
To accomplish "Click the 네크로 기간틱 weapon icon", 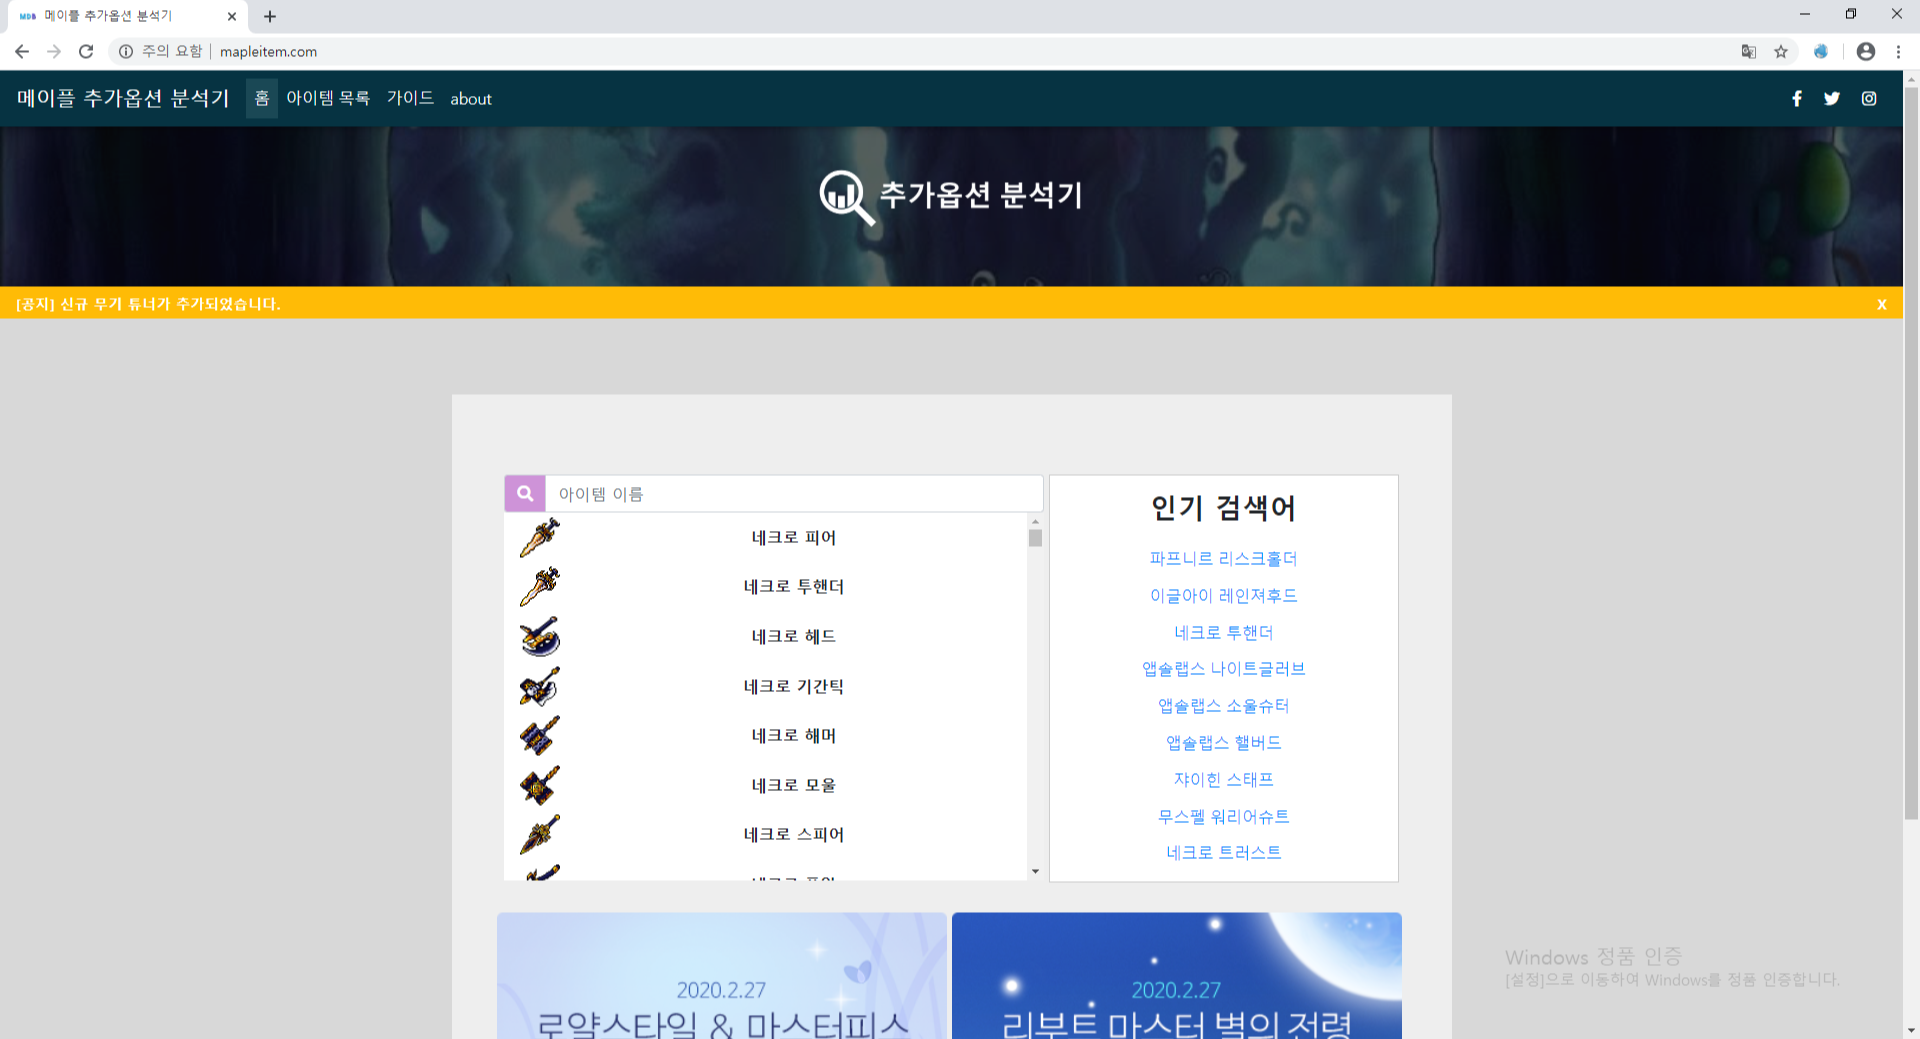I will tap(539, 686).
